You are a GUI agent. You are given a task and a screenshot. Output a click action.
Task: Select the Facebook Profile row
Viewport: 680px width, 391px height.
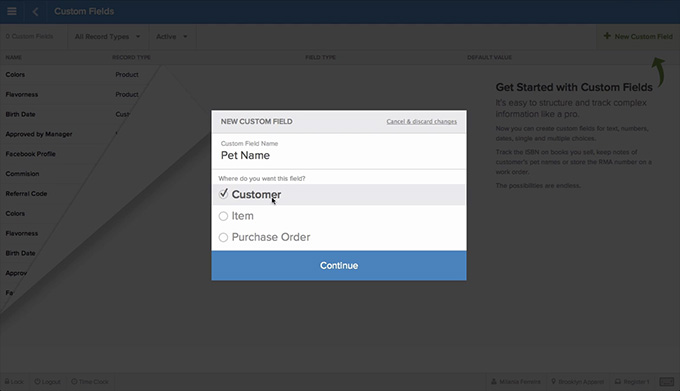[x=30, y=154]
